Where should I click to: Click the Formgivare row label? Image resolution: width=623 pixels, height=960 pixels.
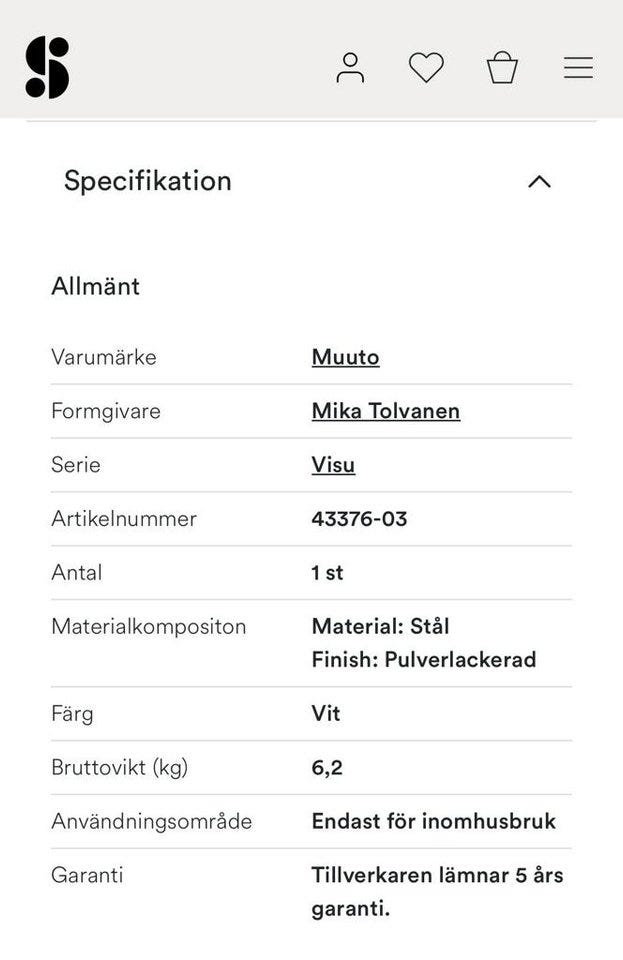click(106, 411)
